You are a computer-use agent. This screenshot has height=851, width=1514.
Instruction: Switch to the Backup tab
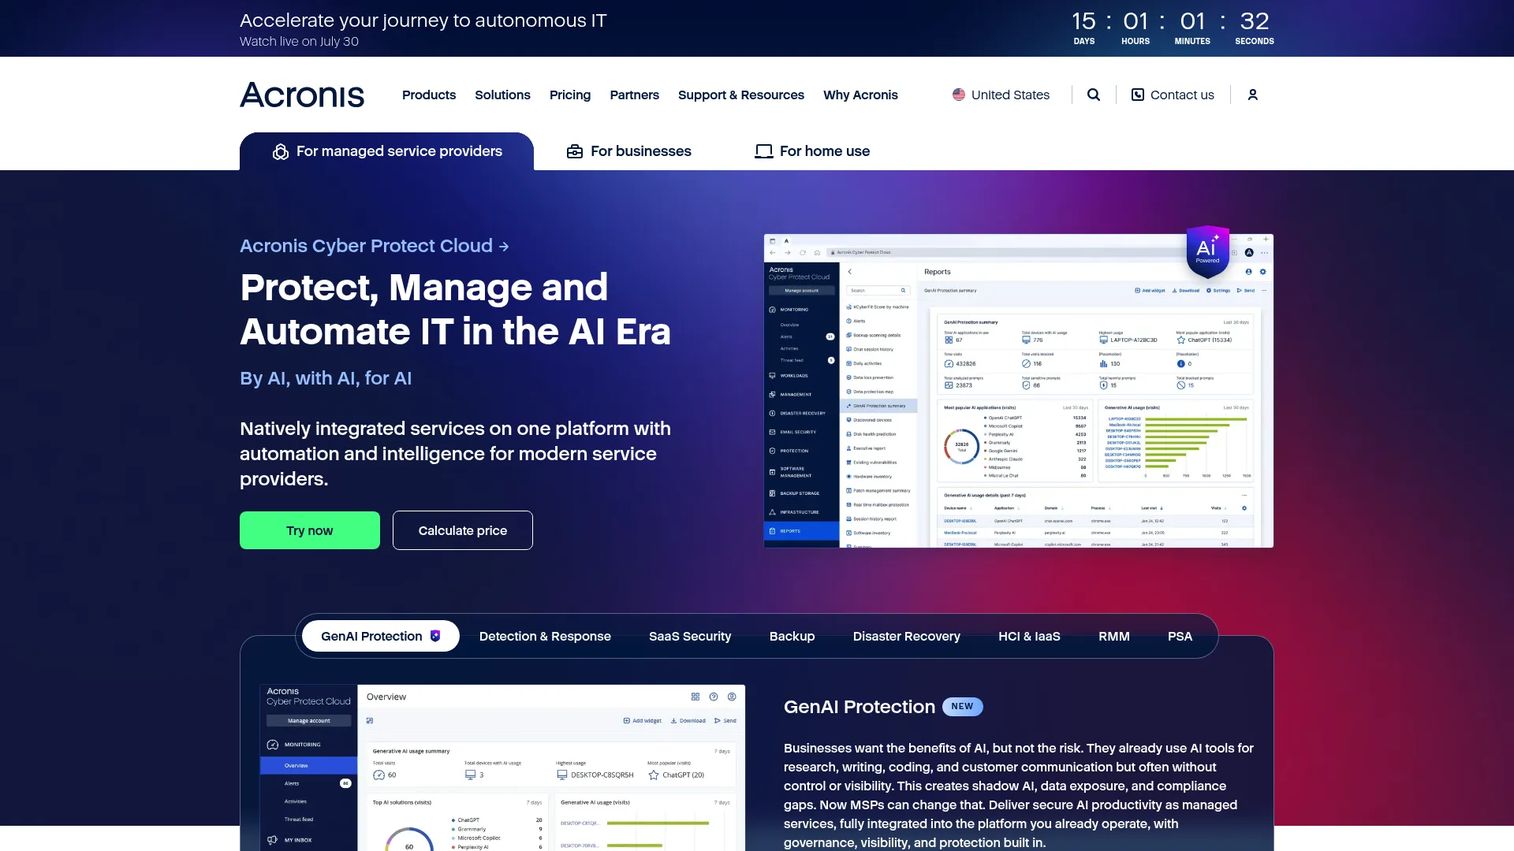coord(792,636)
